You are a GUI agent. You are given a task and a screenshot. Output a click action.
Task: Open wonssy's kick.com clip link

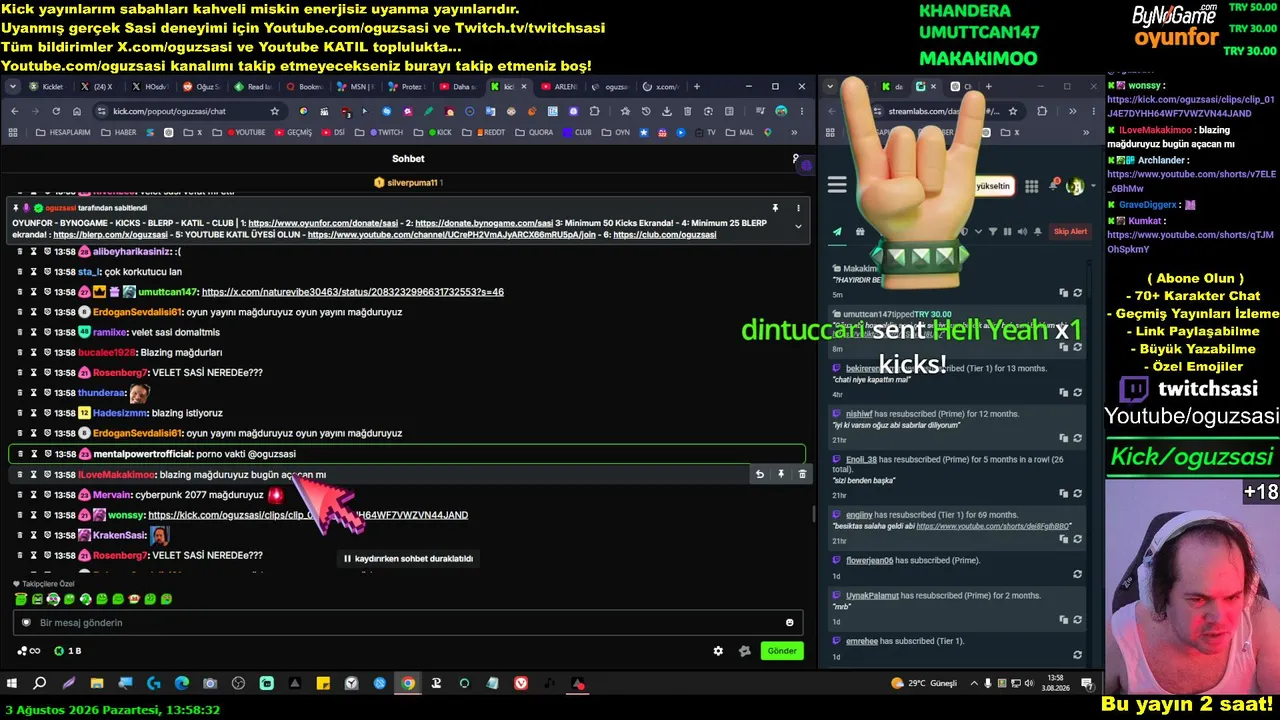(308, 515)
